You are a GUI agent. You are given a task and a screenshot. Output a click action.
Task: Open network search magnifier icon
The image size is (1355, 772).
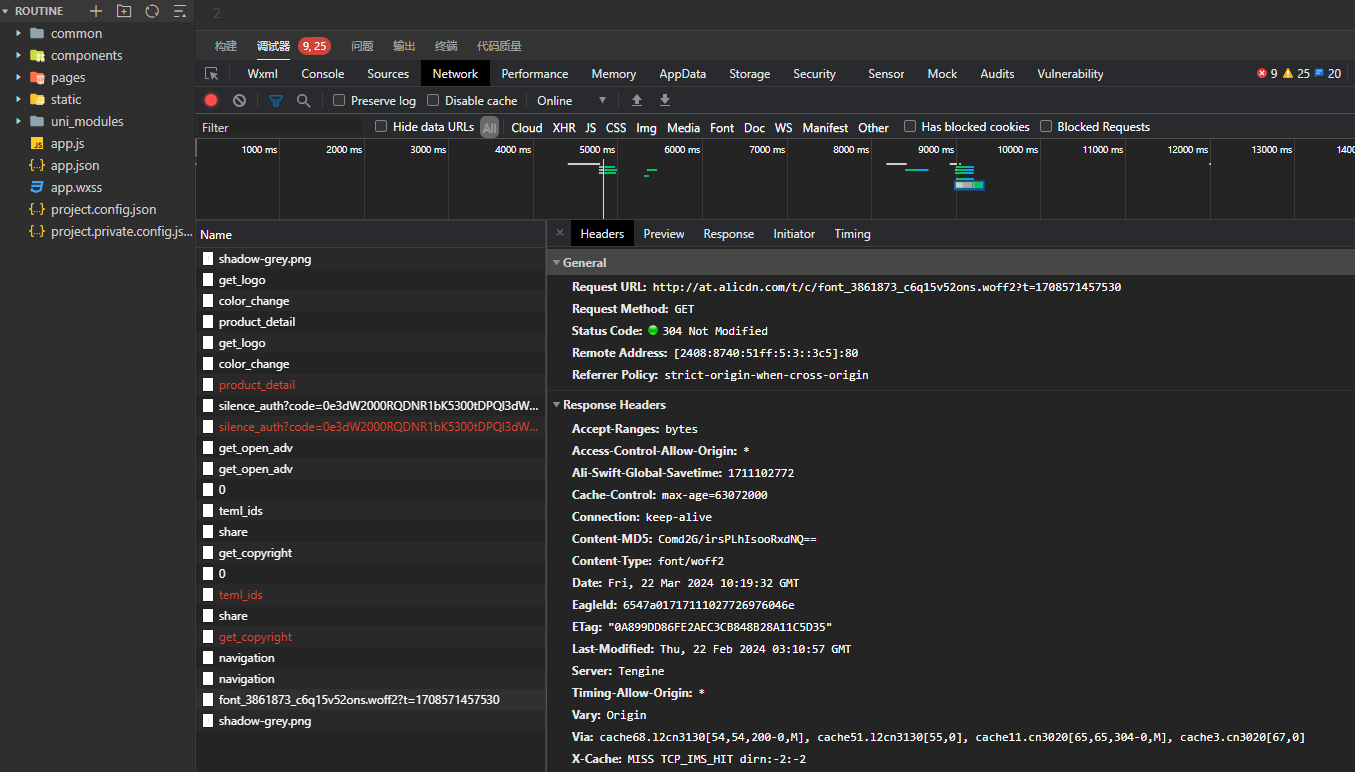pyautogui.click(x=303, y=100)
